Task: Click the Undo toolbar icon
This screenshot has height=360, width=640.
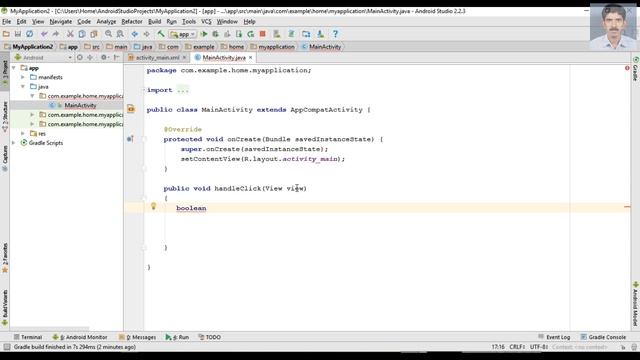Action: pos(44,34)
